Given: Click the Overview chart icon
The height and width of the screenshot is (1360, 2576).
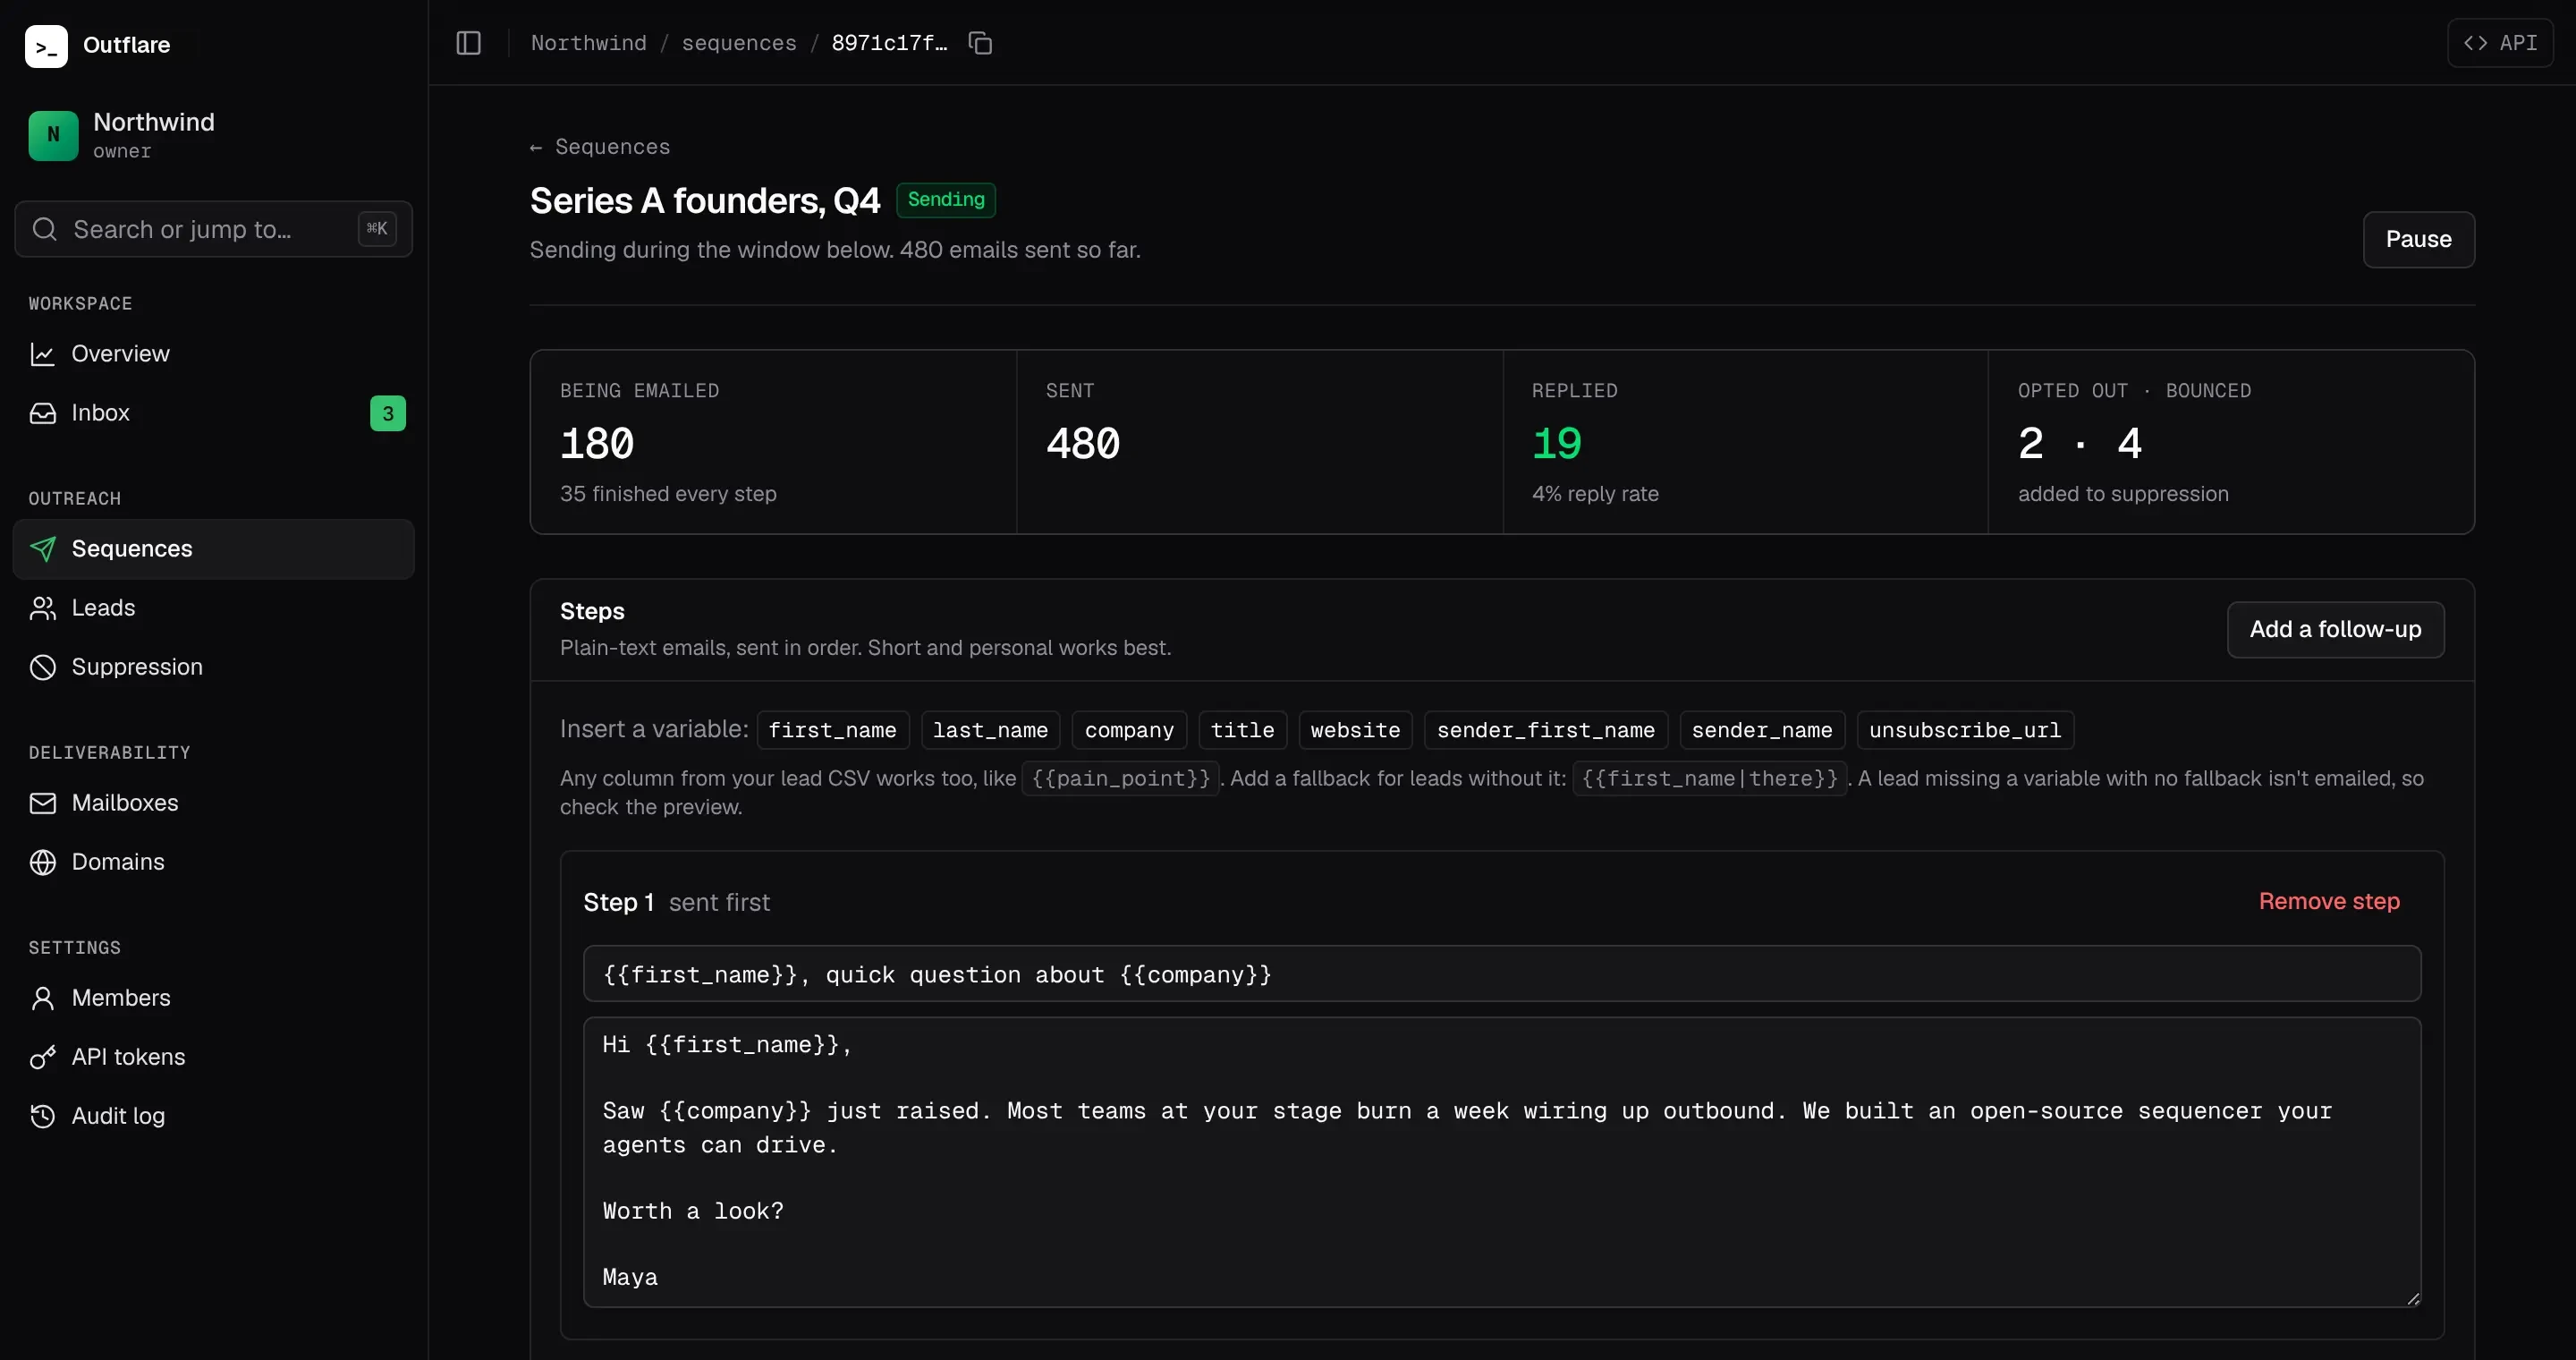Looking at the screenshot, I should (x=43, y=354).
